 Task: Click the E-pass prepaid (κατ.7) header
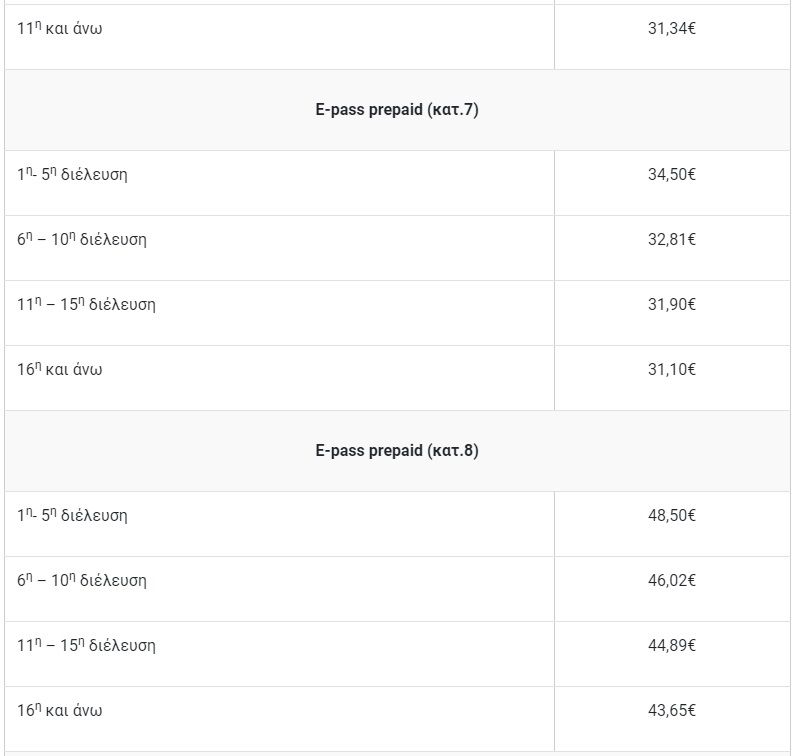(x=397, y=110)
